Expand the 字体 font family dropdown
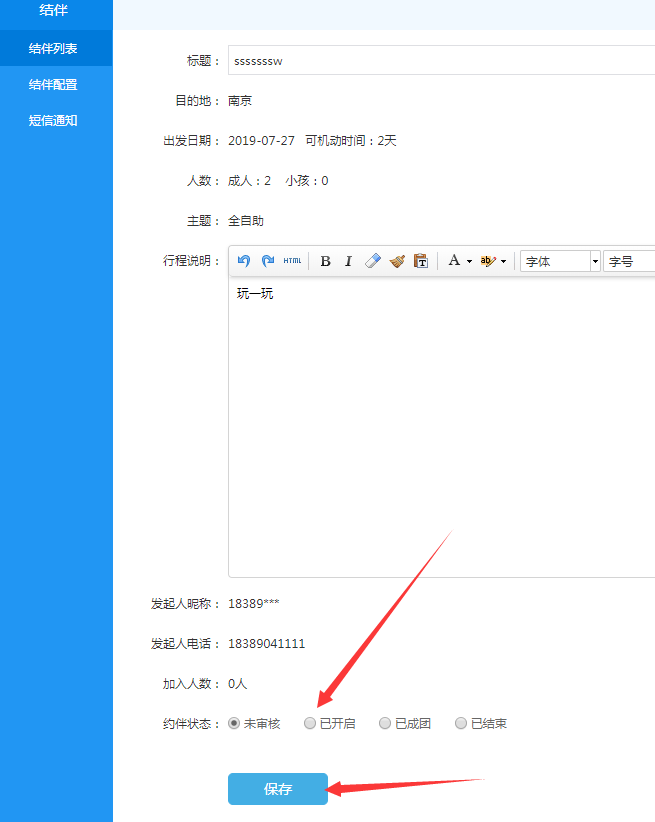 pyautogui.click(x=595, y=261)
